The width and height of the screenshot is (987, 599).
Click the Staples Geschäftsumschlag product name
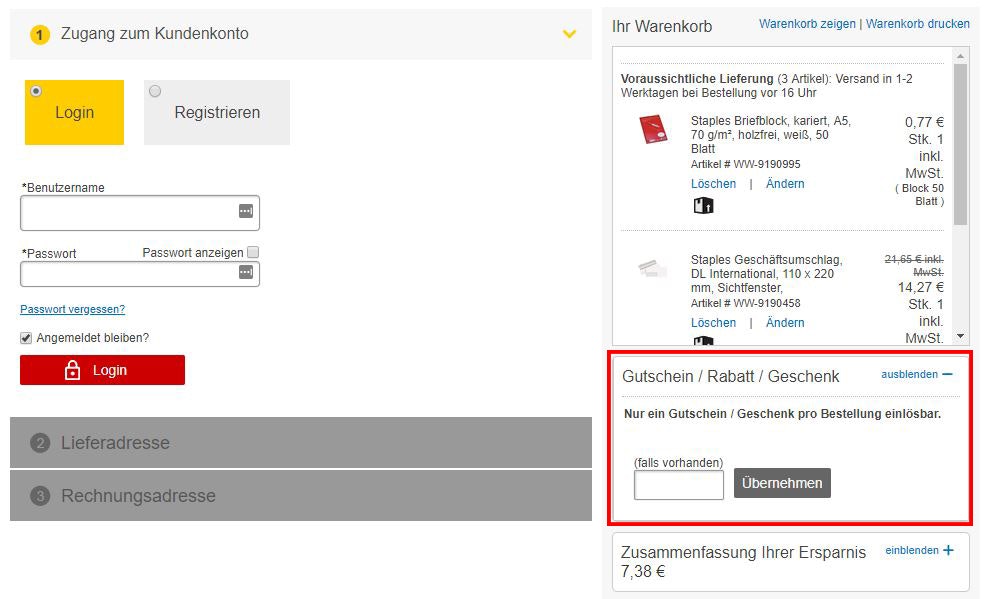click(x=766, y=274)
